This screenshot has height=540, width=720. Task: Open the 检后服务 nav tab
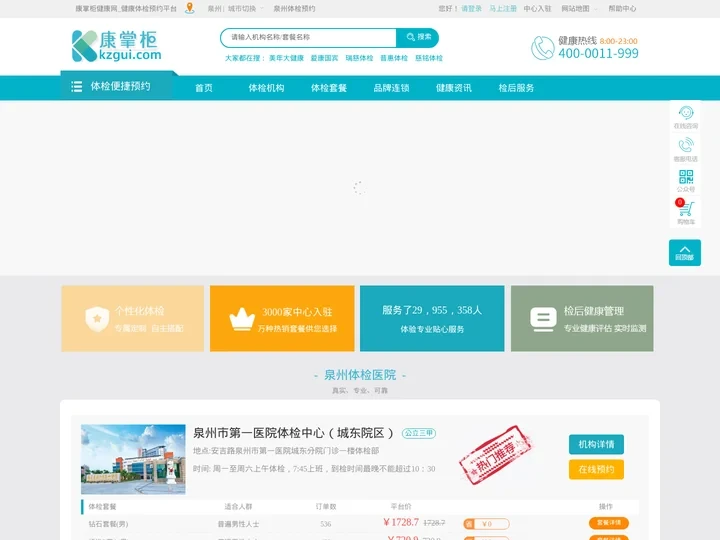(516, 88)
